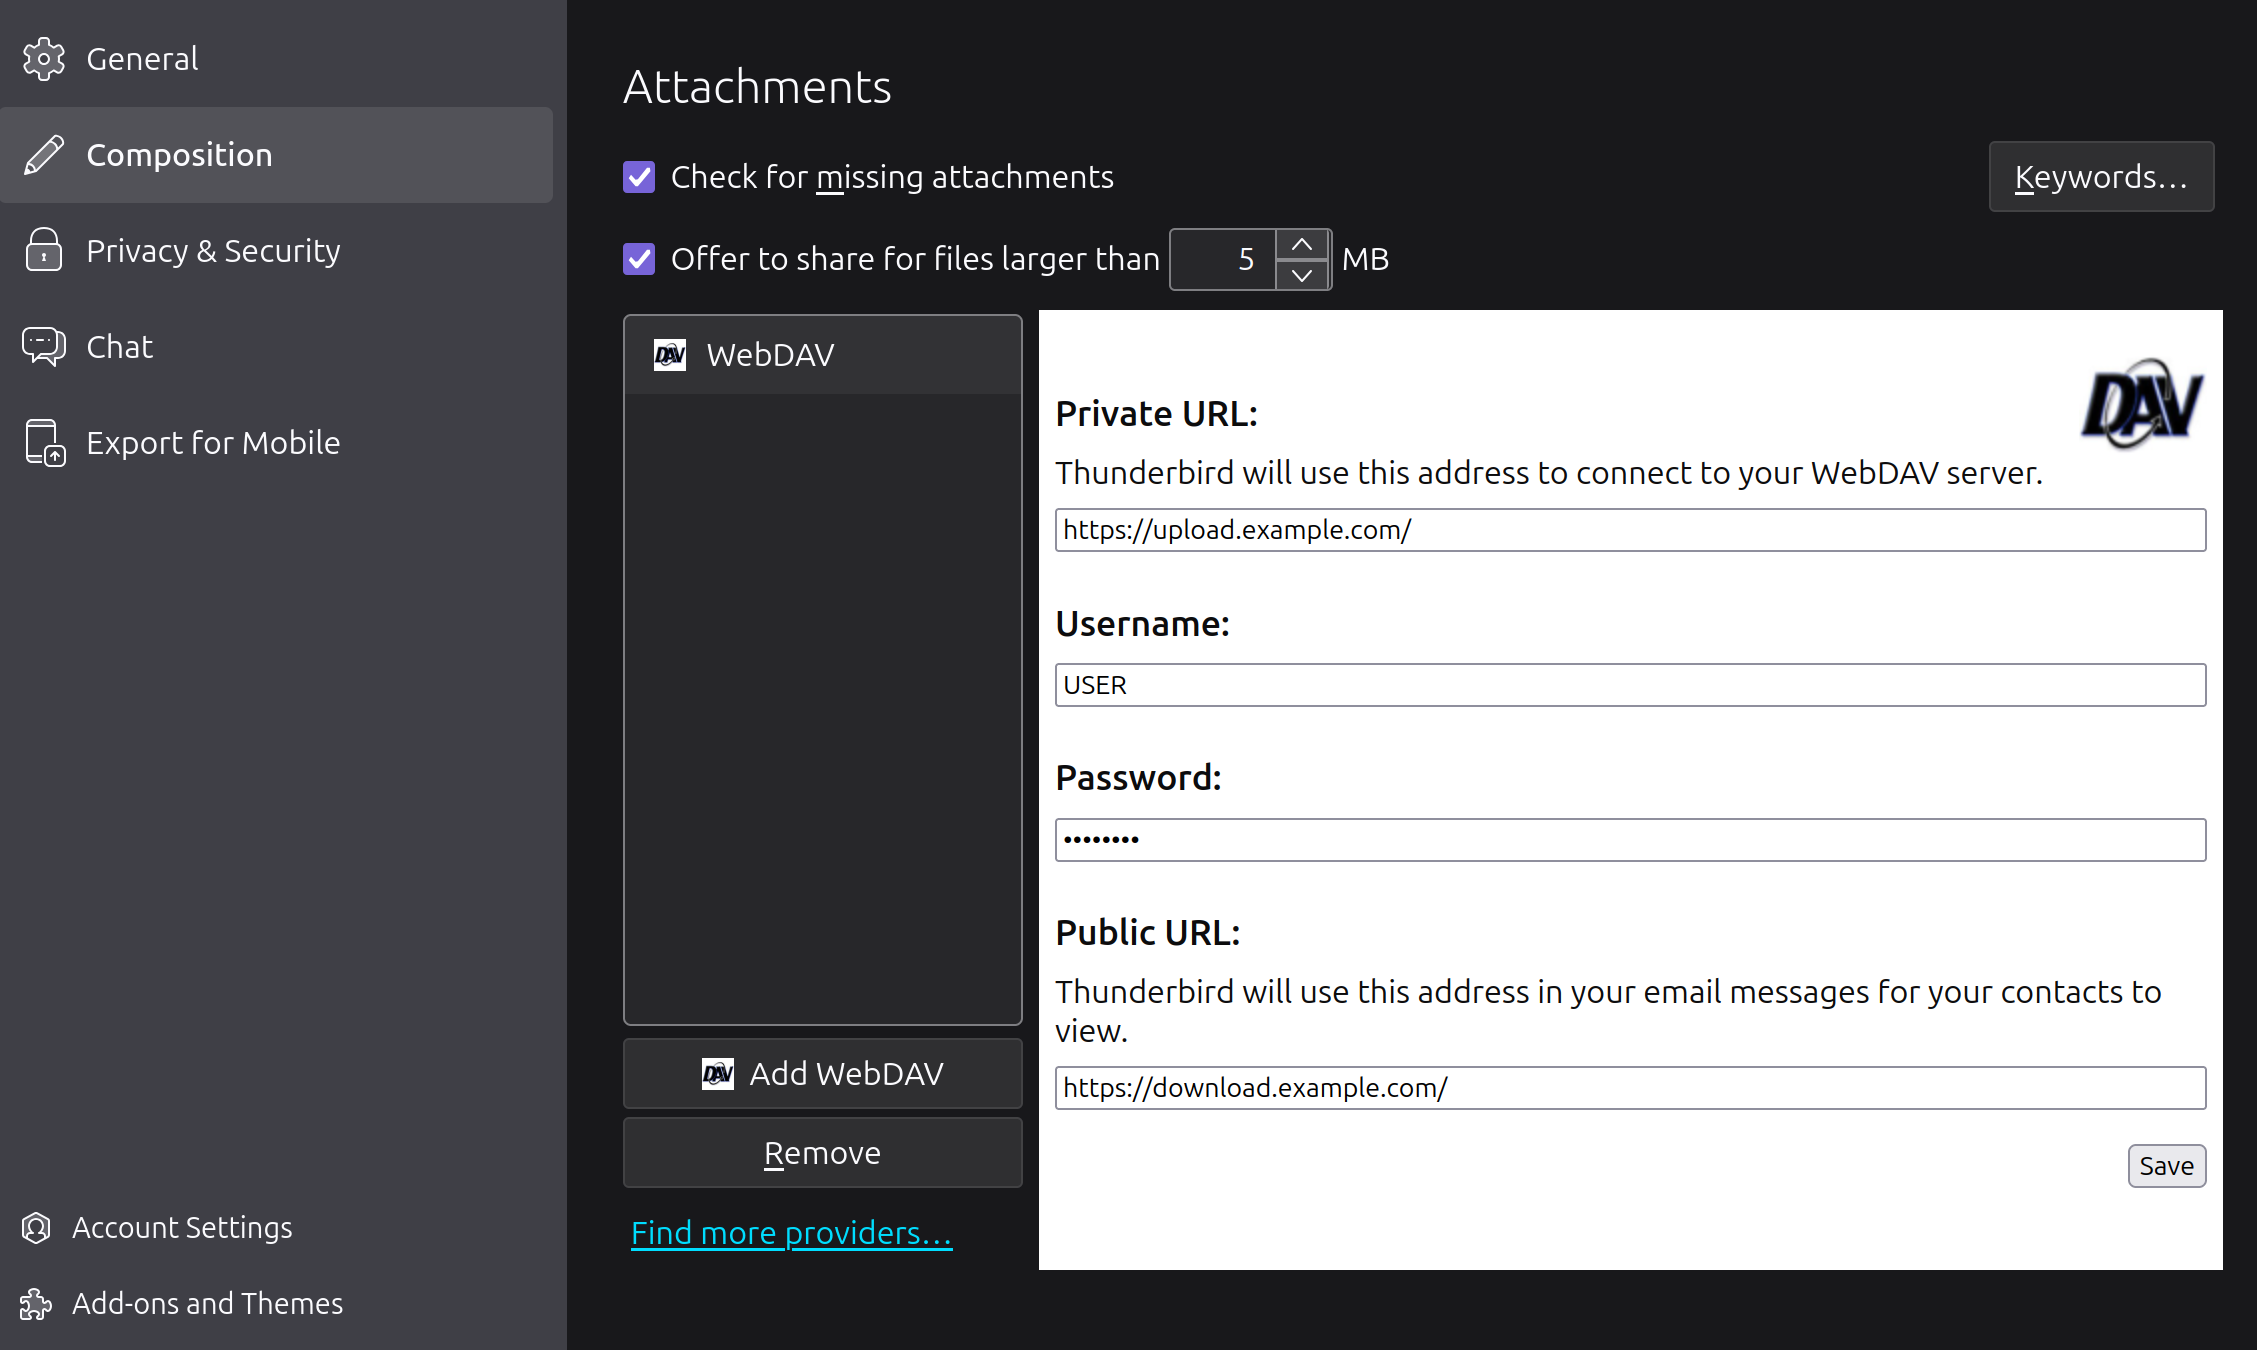Click the Public URL: label

pos(1148,933)
